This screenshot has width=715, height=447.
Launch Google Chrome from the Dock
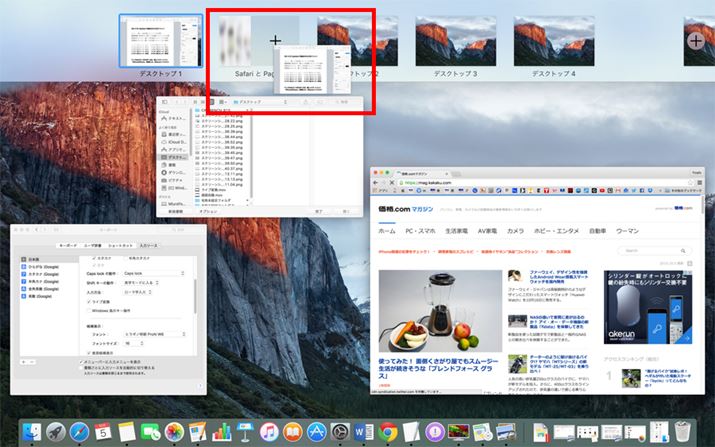coord(388,432)
